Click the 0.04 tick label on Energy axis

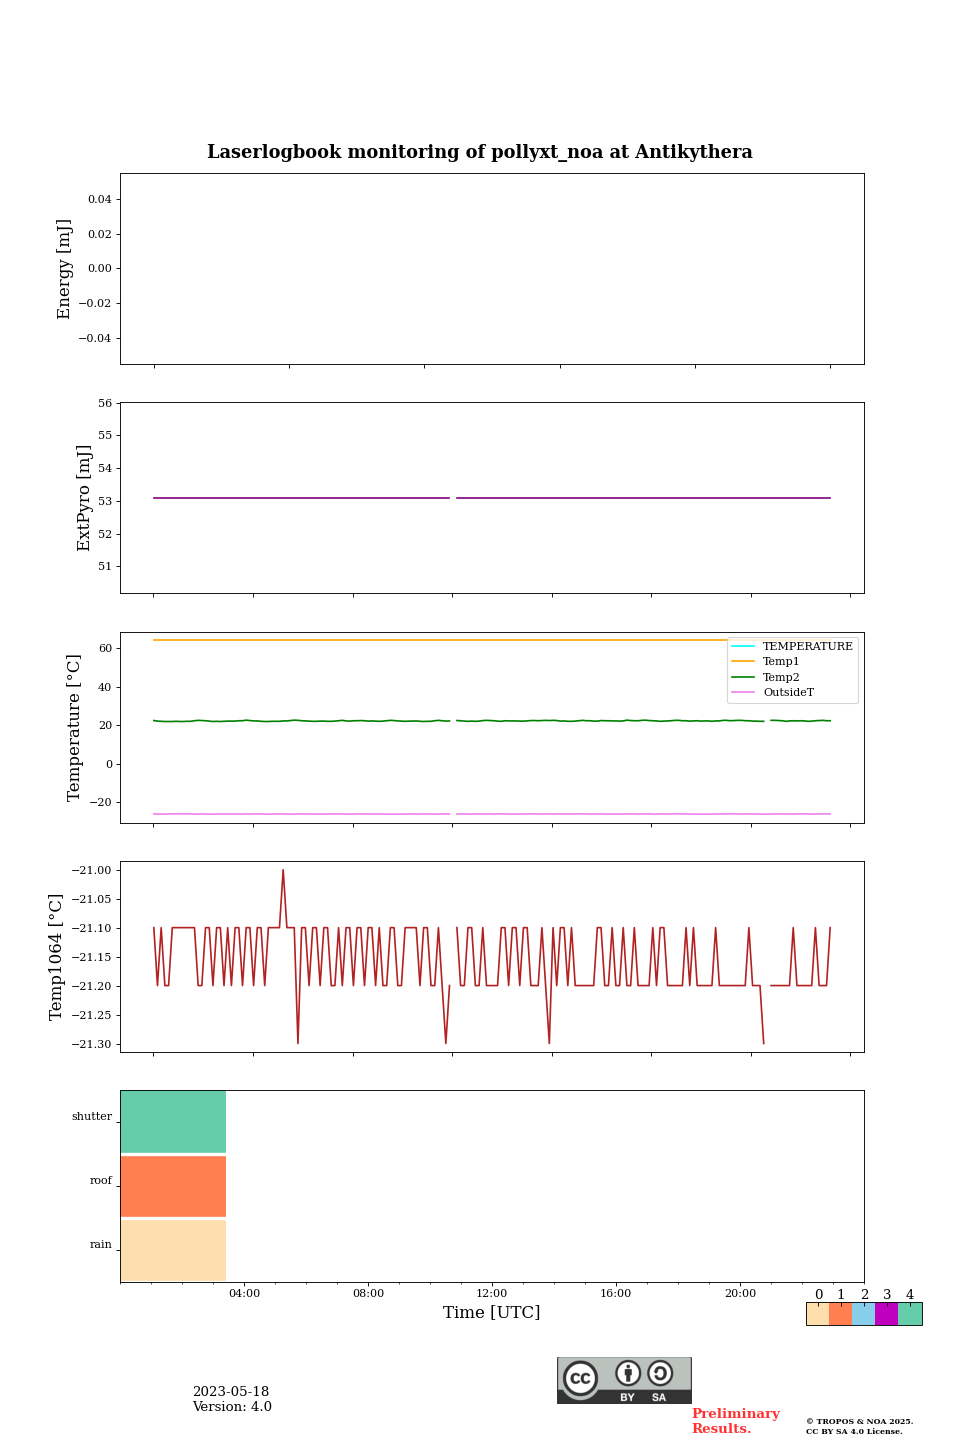[100, 200]
